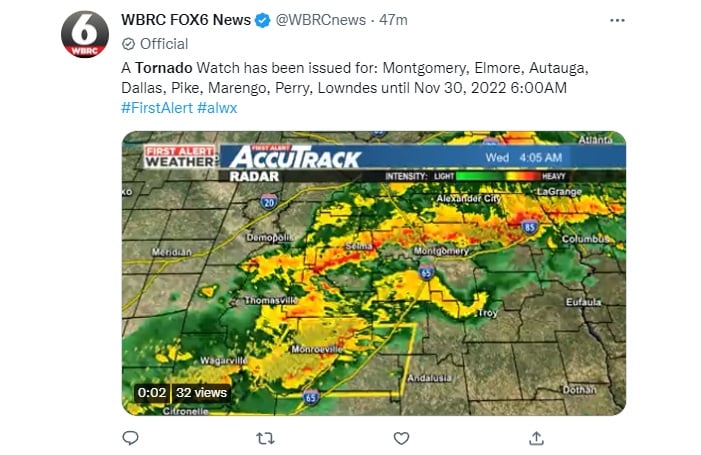Click the radar intensity color scale
Viewport: 701px width, 455px height.
(x=498, y=176)
